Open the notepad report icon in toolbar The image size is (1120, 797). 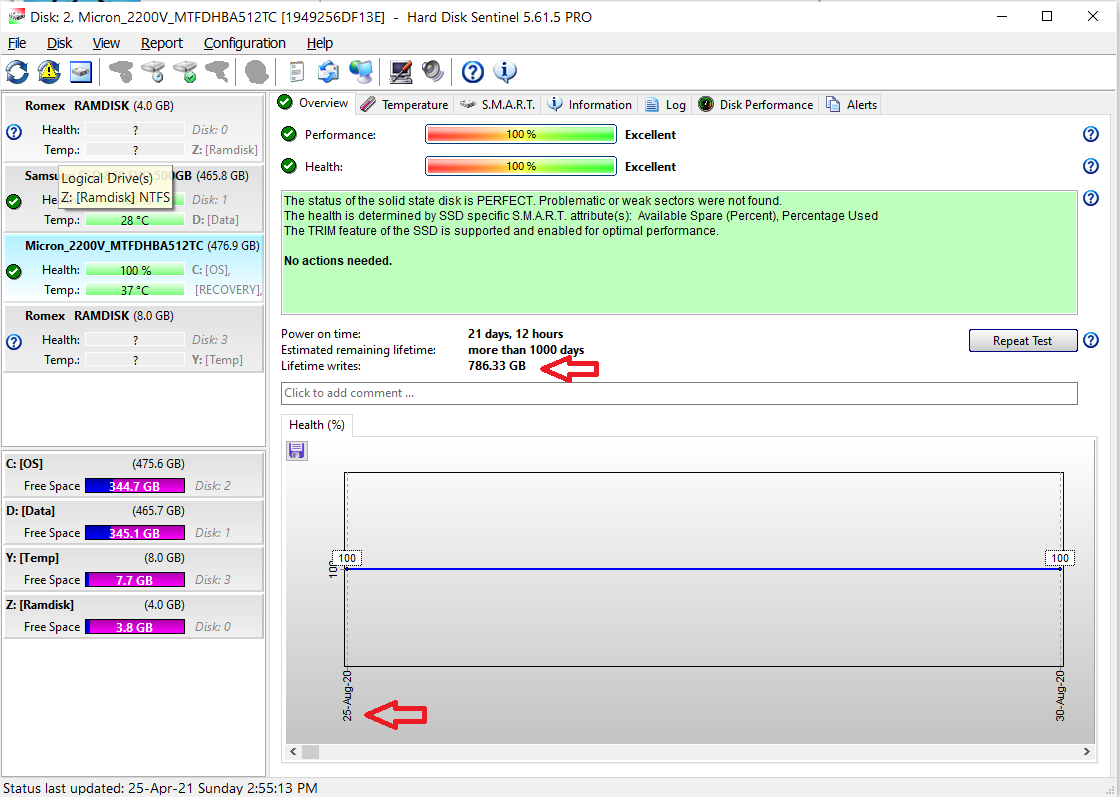point(296,71)
